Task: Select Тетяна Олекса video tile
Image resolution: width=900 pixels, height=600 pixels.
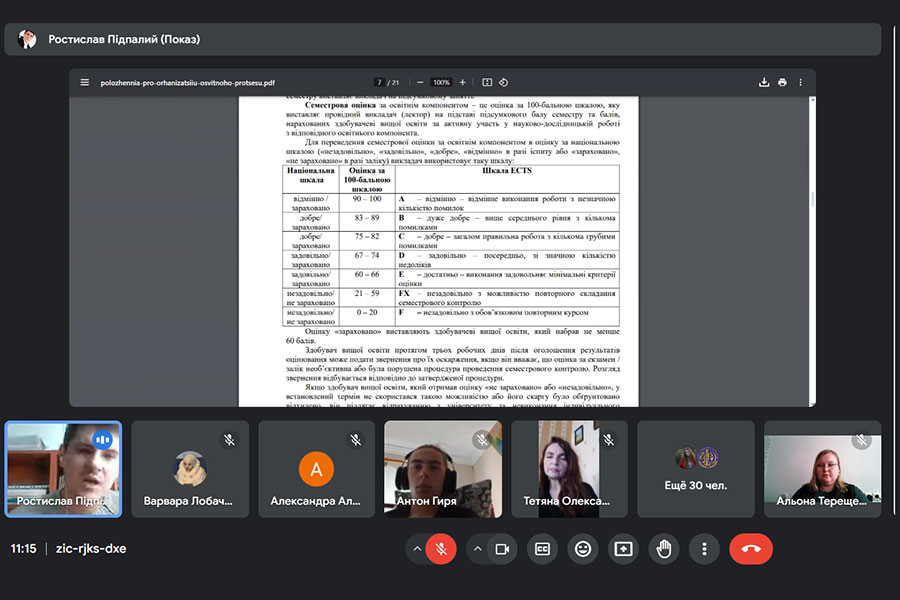Action: click(x=569, y=469)
